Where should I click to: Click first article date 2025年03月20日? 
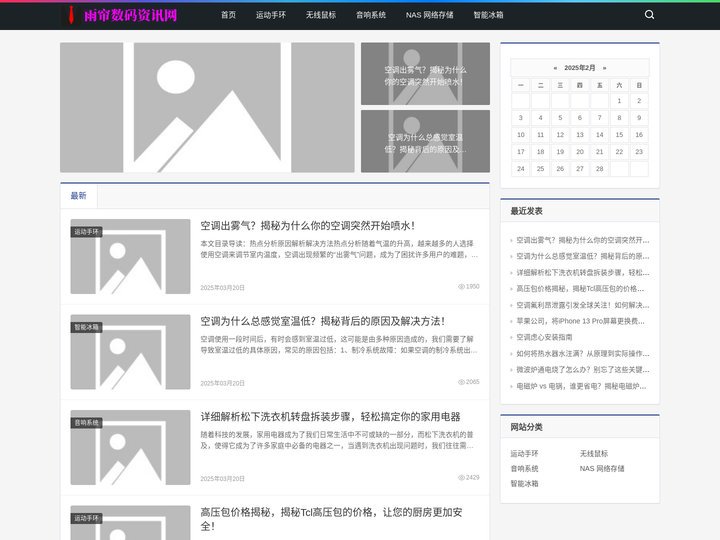point(222,288)
